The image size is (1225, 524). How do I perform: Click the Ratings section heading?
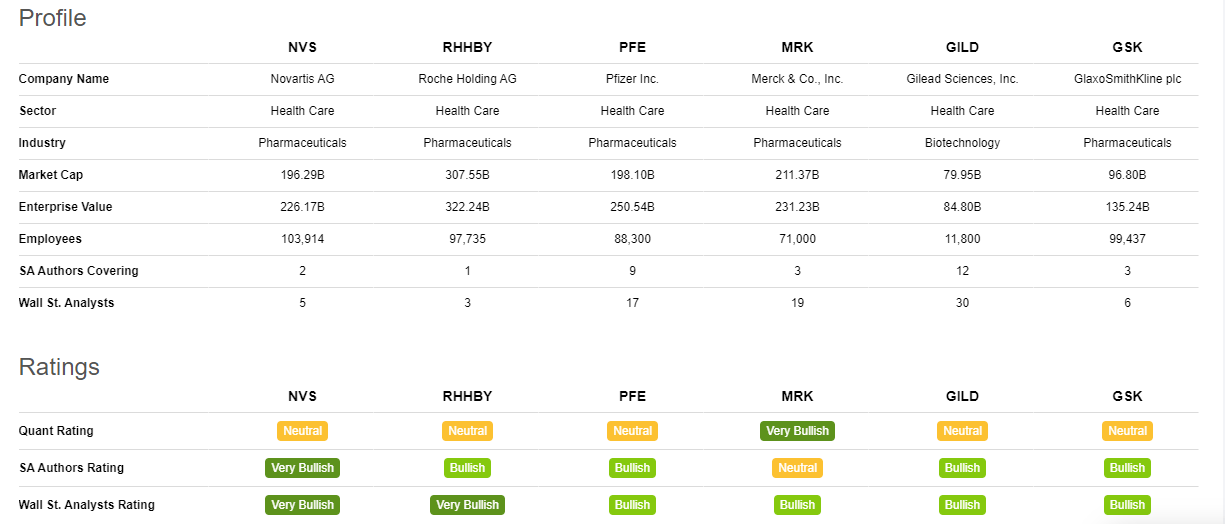pyautogui.click(x=59, y=367)
